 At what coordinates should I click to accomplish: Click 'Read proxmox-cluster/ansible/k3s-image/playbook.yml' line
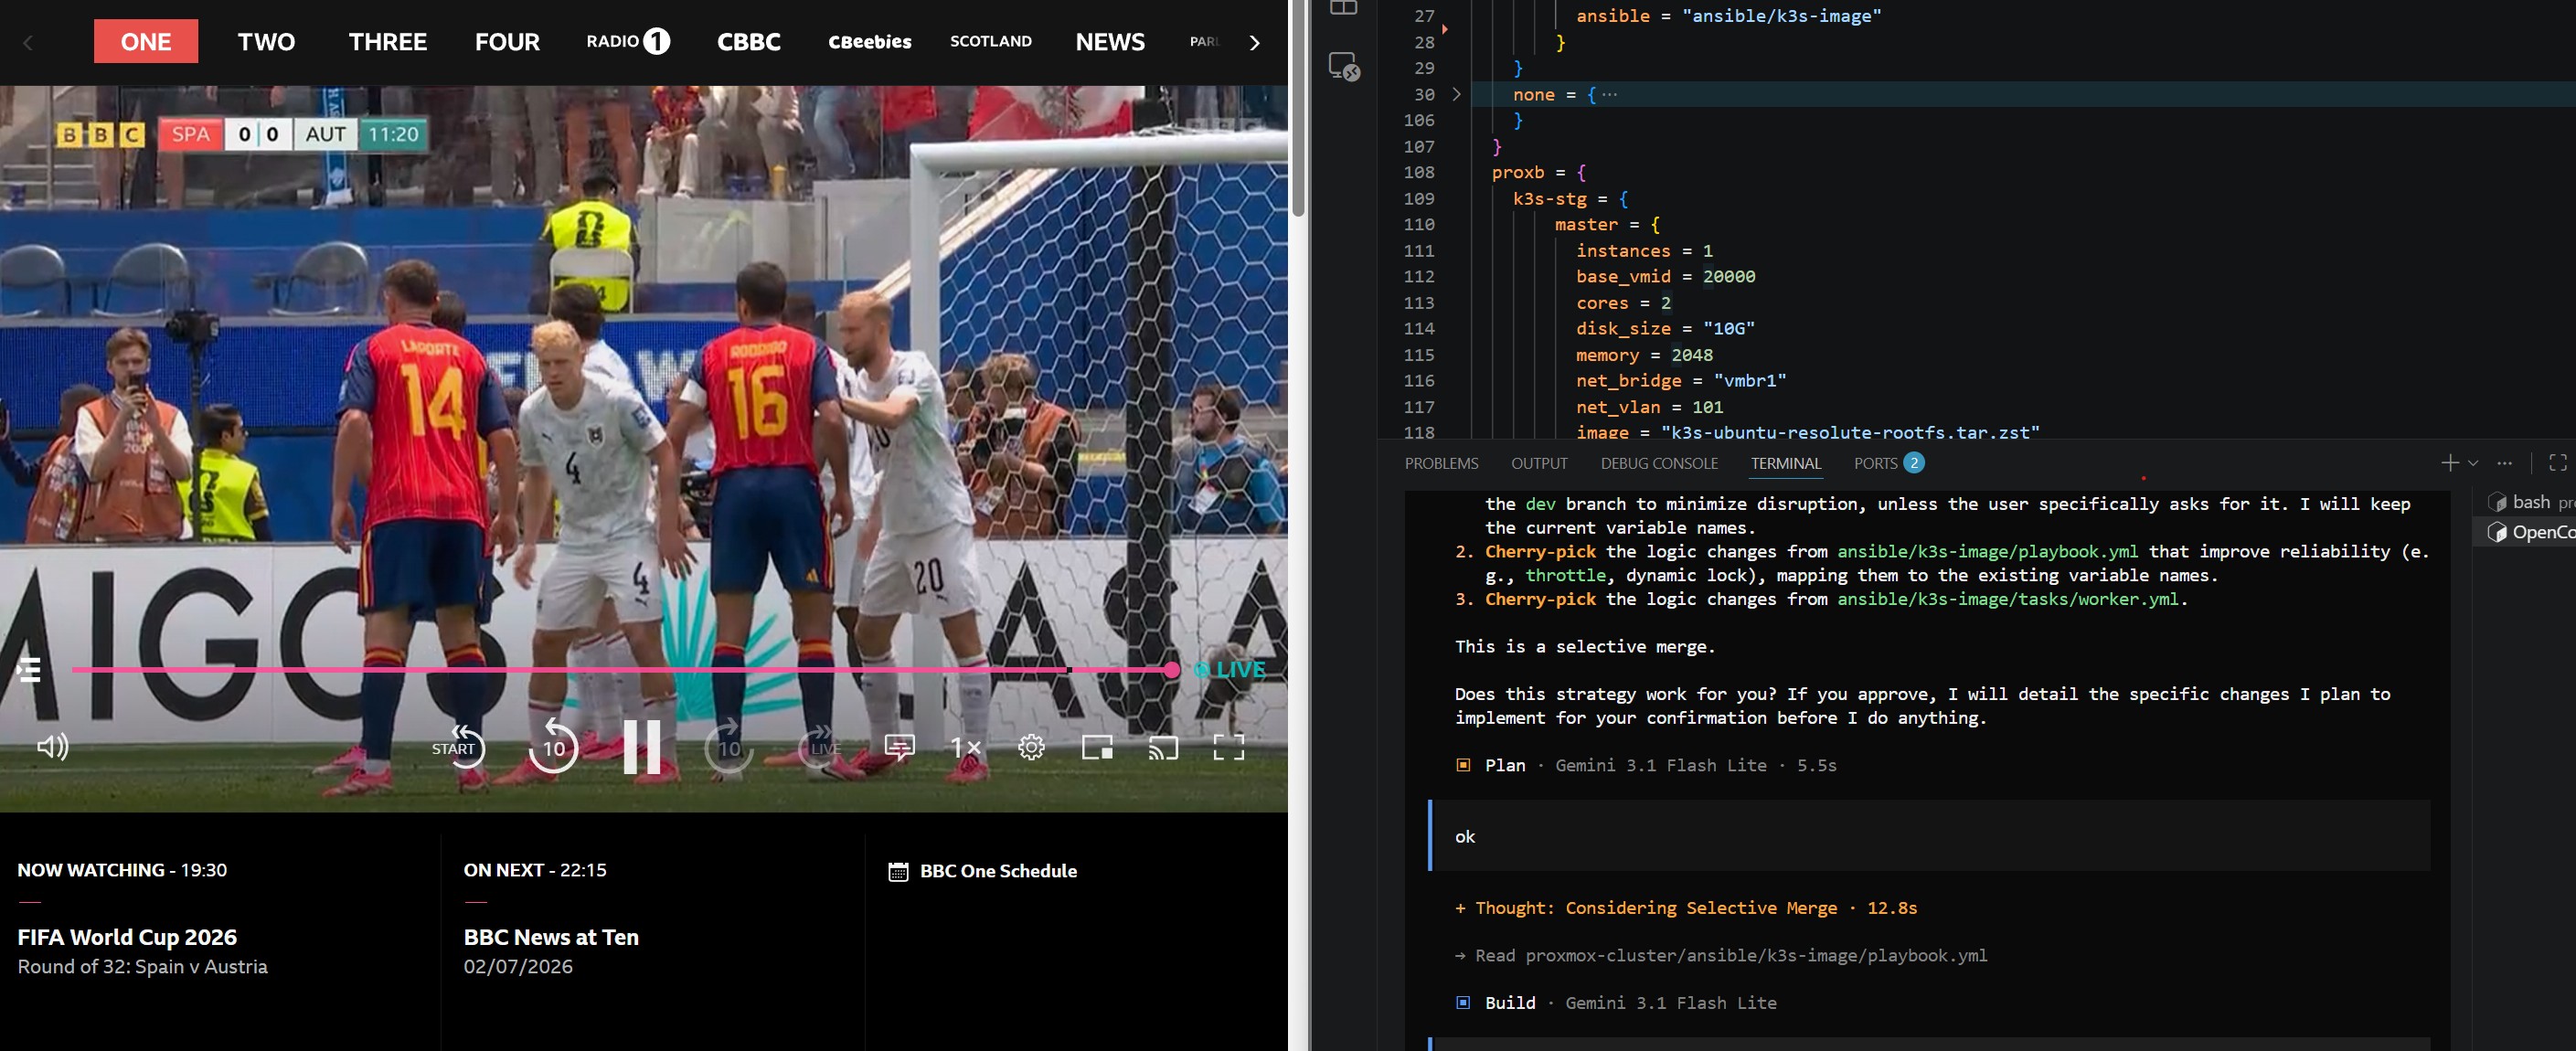point(1721,955)
